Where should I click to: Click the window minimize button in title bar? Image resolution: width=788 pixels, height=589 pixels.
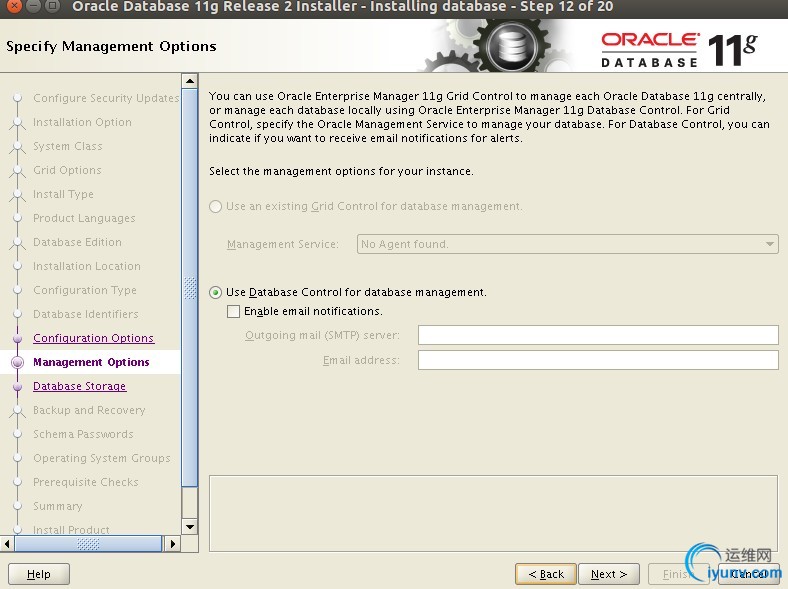(34, 6)
